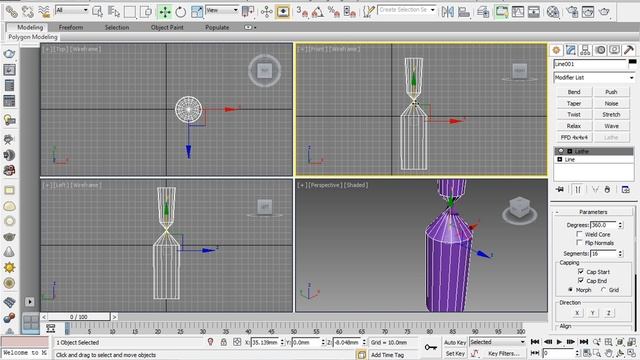Viewport: 640px width, 360px height.
Task: Open Create Selection Set dropdown
Action: [x=407, y=10]
